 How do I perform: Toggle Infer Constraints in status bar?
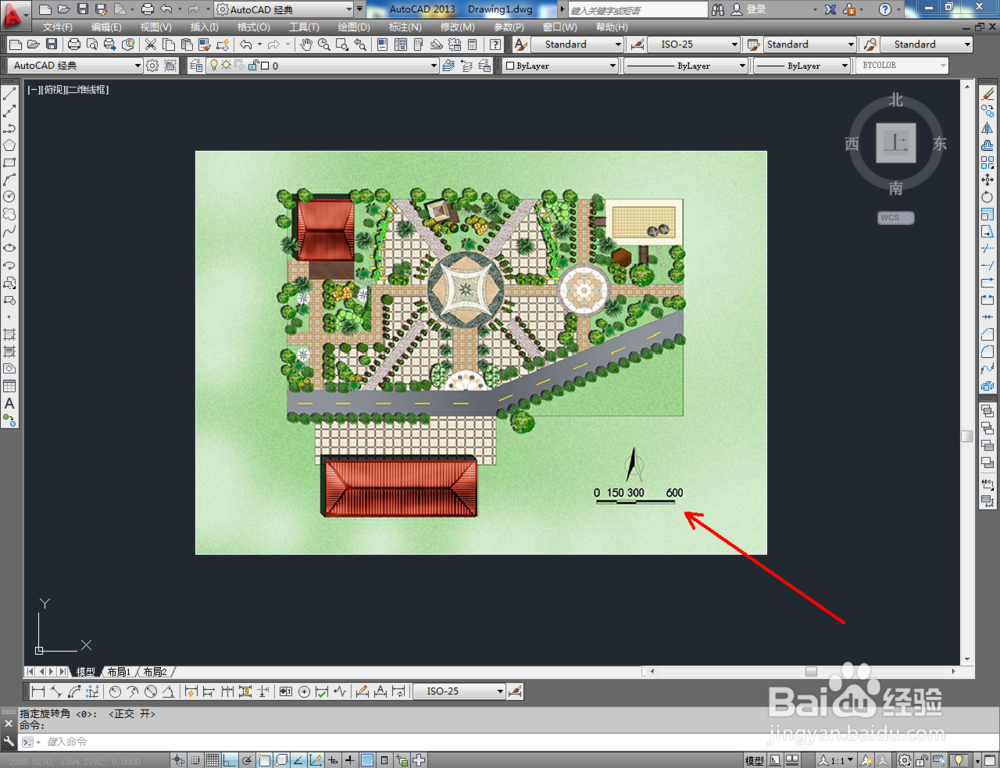(x=178, y=760)
